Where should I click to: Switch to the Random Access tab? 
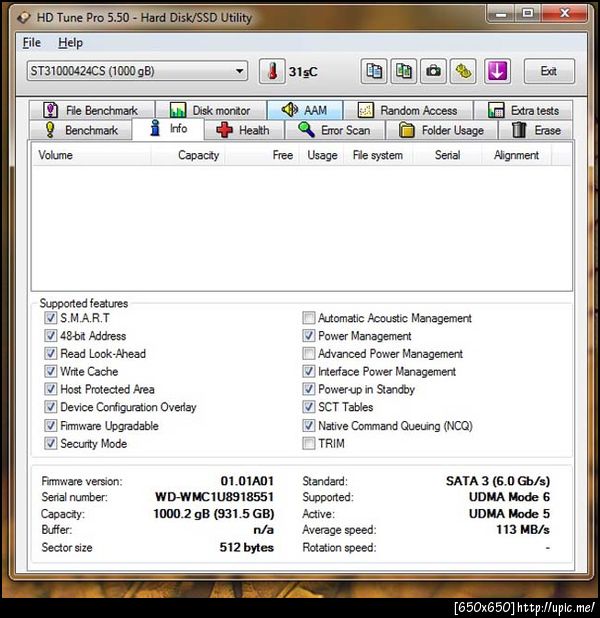408,110
